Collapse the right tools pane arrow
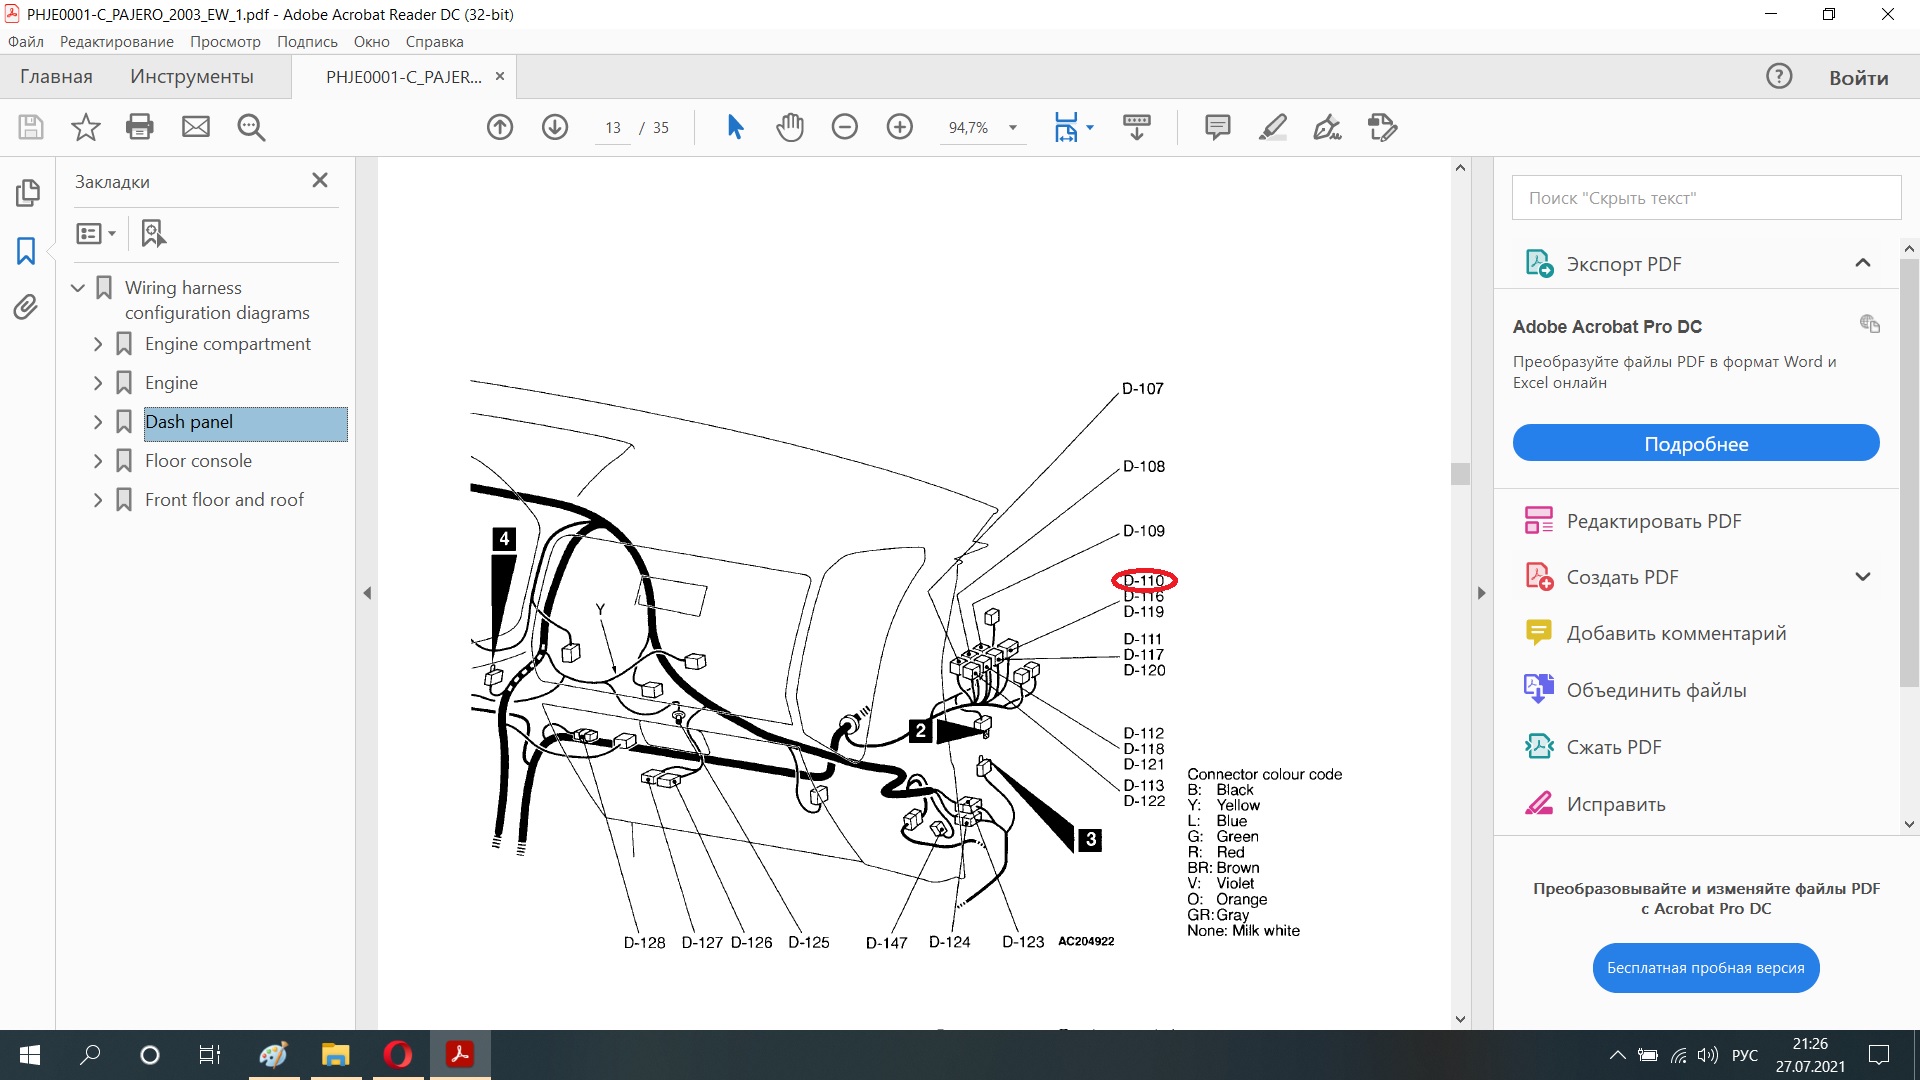 (1481, 593)
